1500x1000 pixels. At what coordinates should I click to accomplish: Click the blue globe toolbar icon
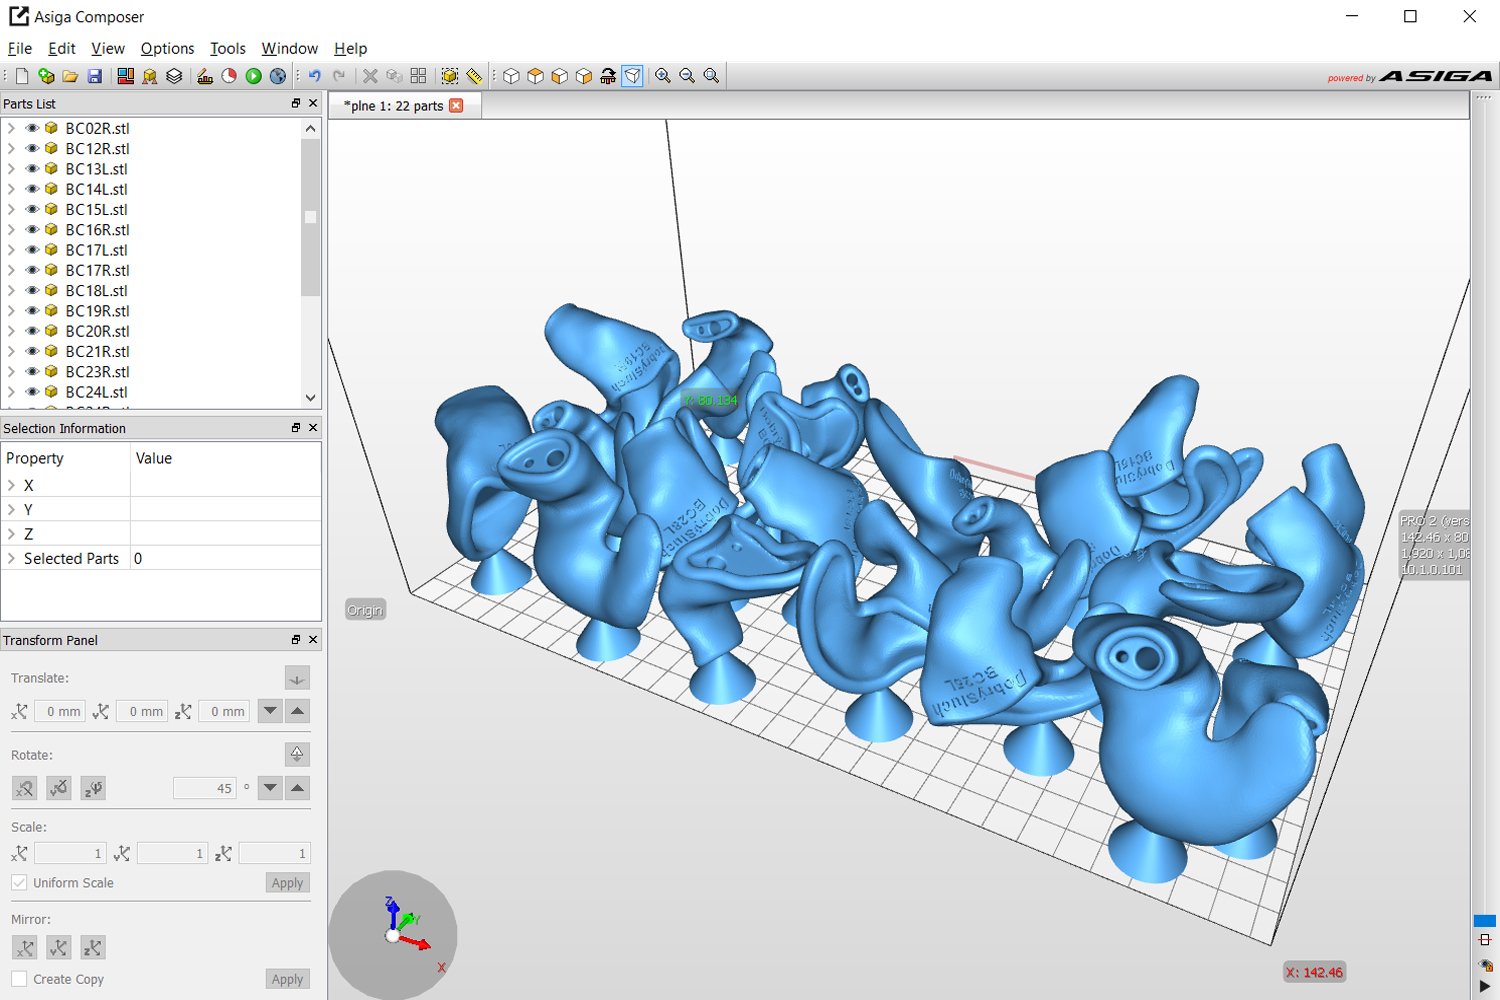click(x=278, y=76)
